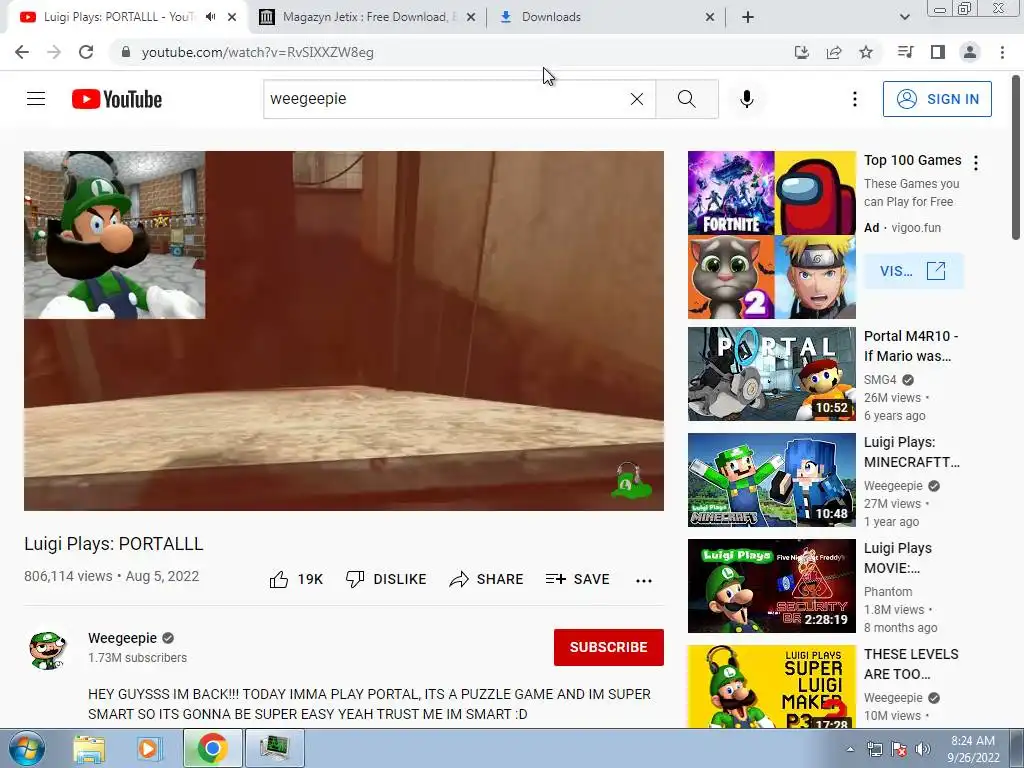Click the Chrome taskbar icon
This screenshot has width=1024, height=768.
point(212,749)
